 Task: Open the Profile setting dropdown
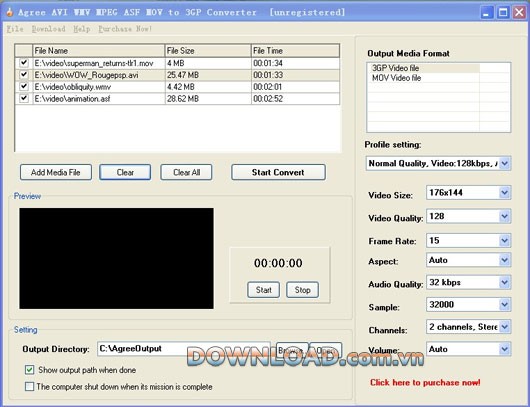point(504,164)
